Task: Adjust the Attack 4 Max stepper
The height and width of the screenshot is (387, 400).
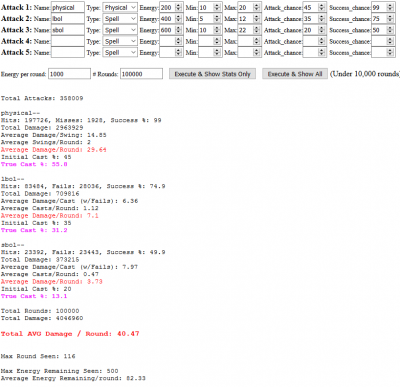Action: [x=257, y=41]
